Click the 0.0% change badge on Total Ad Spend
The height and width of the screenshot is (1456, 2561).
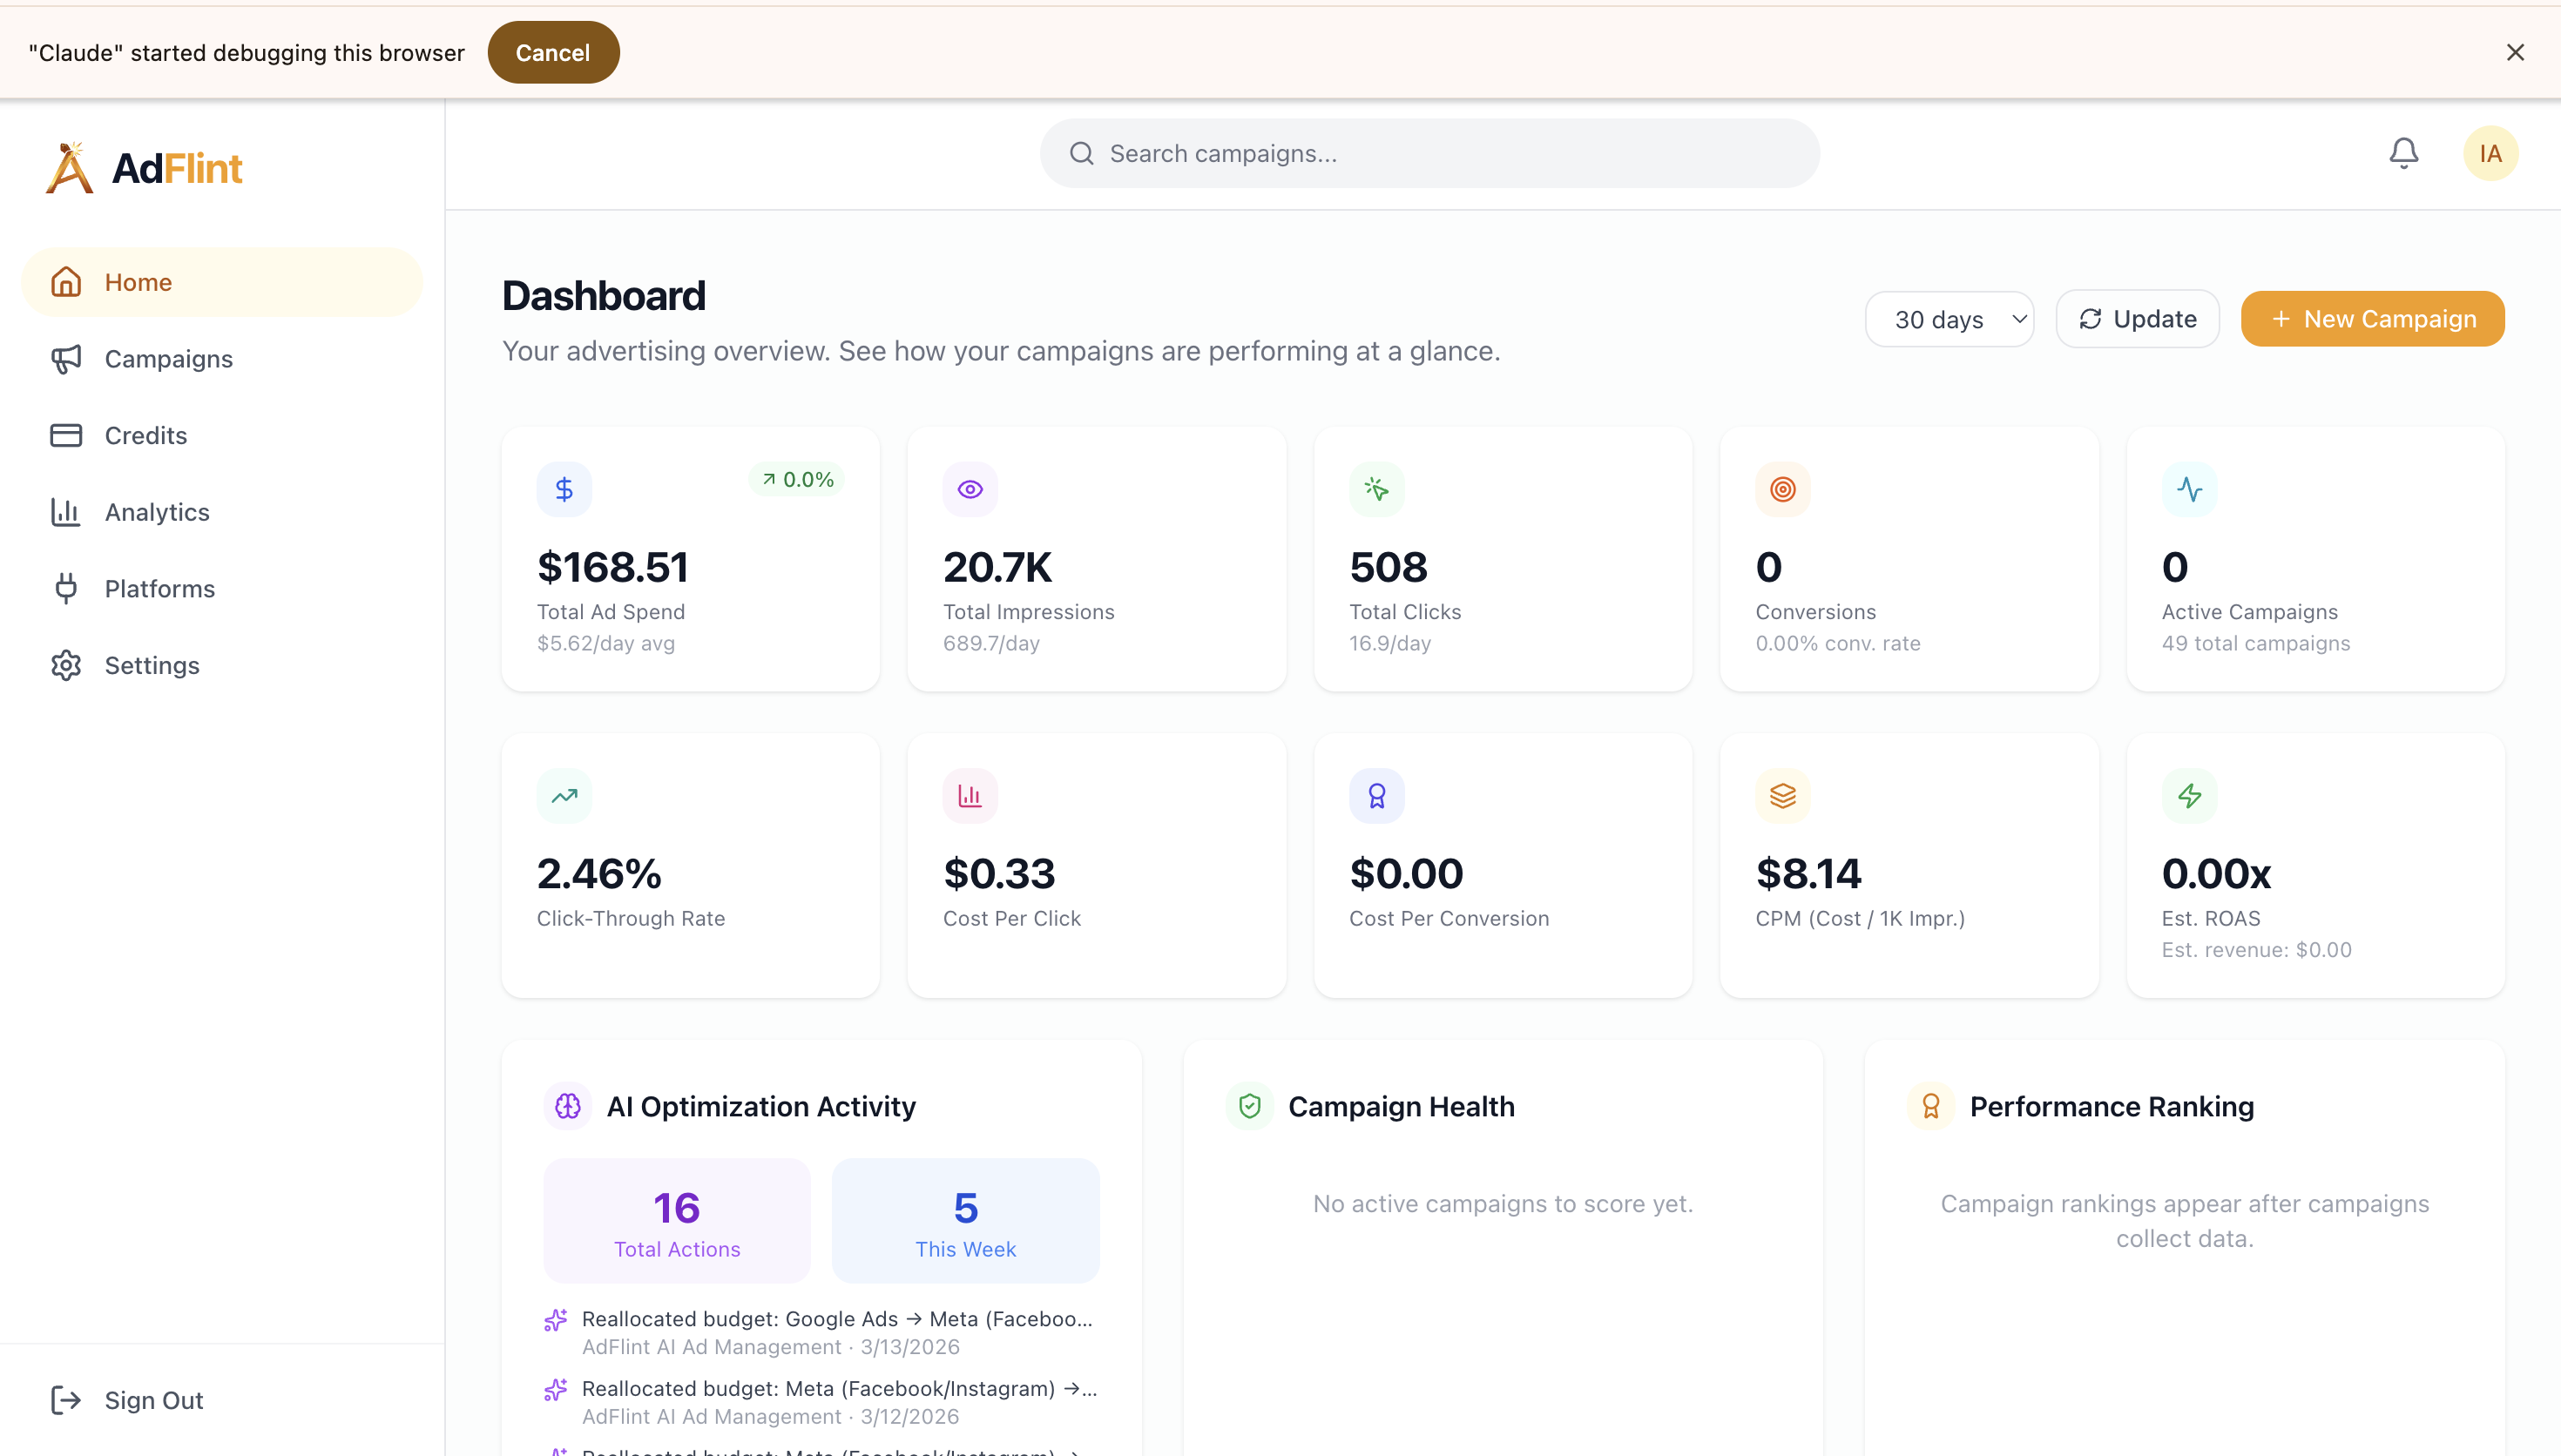coord(797,479)
